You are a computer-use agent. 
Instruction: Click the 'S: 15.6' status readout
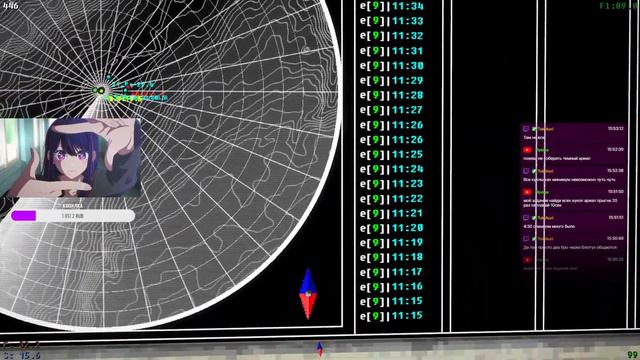tap(21, 356)
